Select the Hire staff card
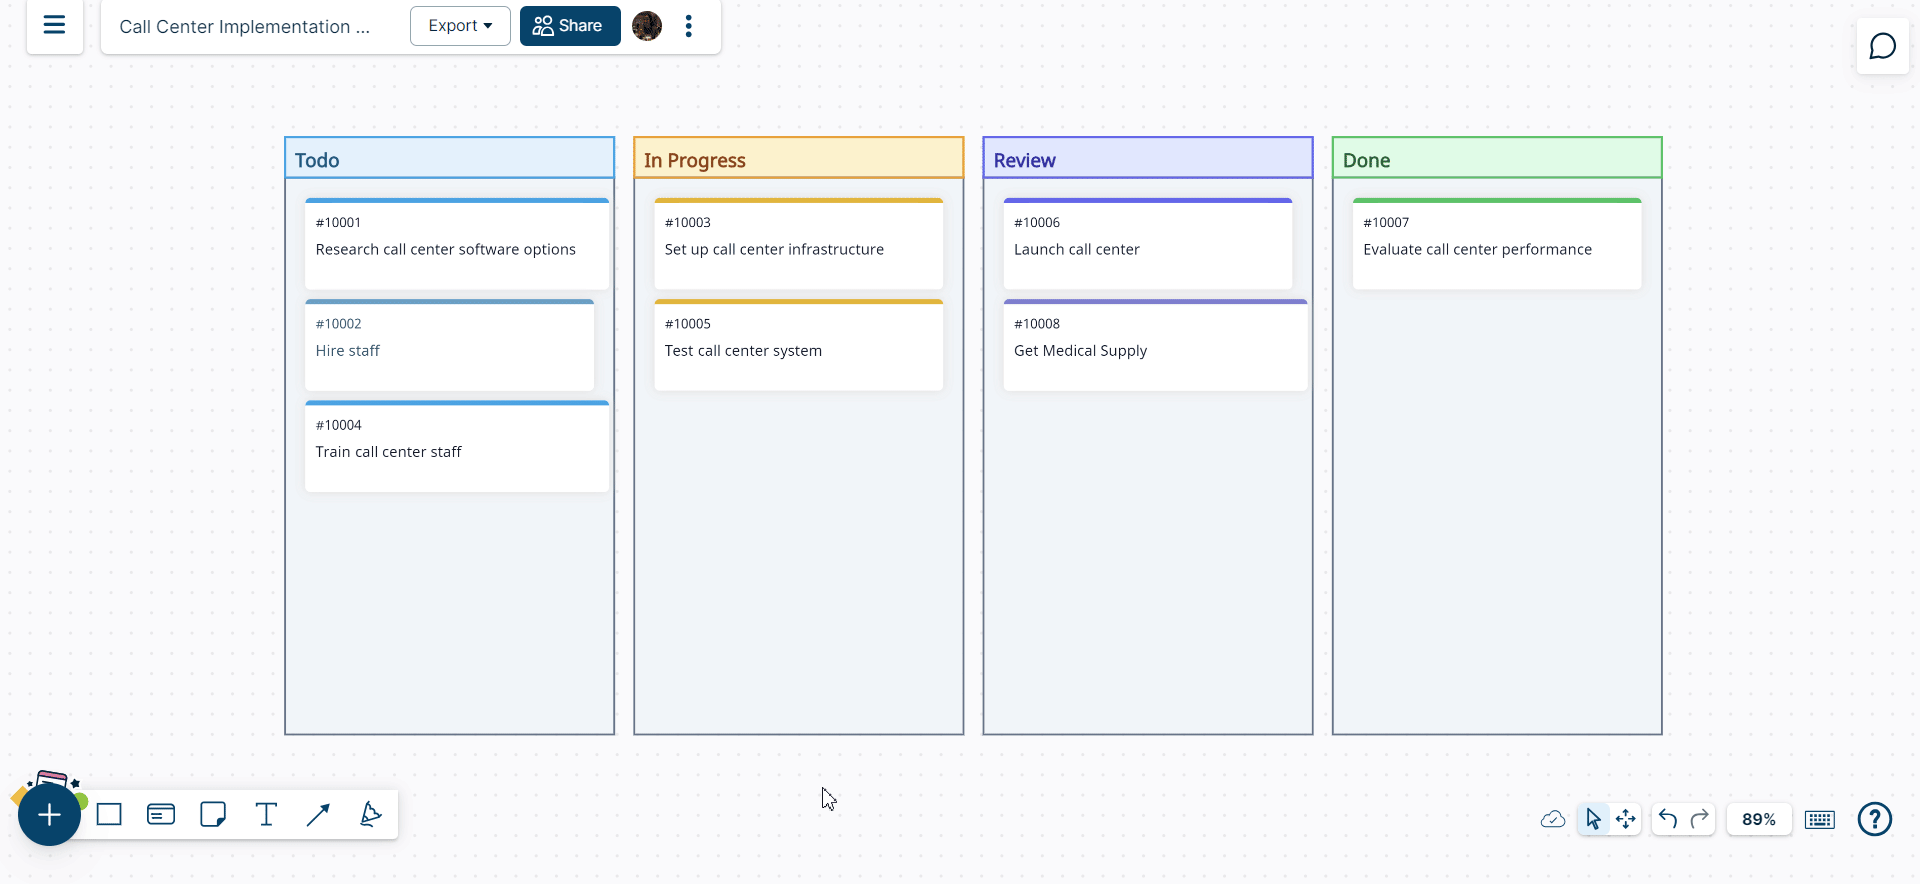 449,346
